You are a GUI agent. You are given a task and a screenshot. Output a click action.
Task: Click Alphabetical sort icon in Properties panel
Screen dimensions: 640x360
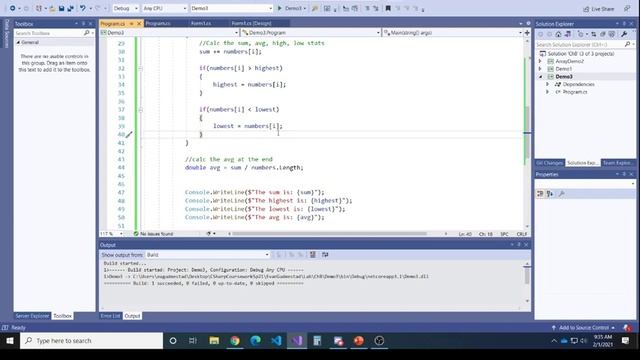pos(550,193)
